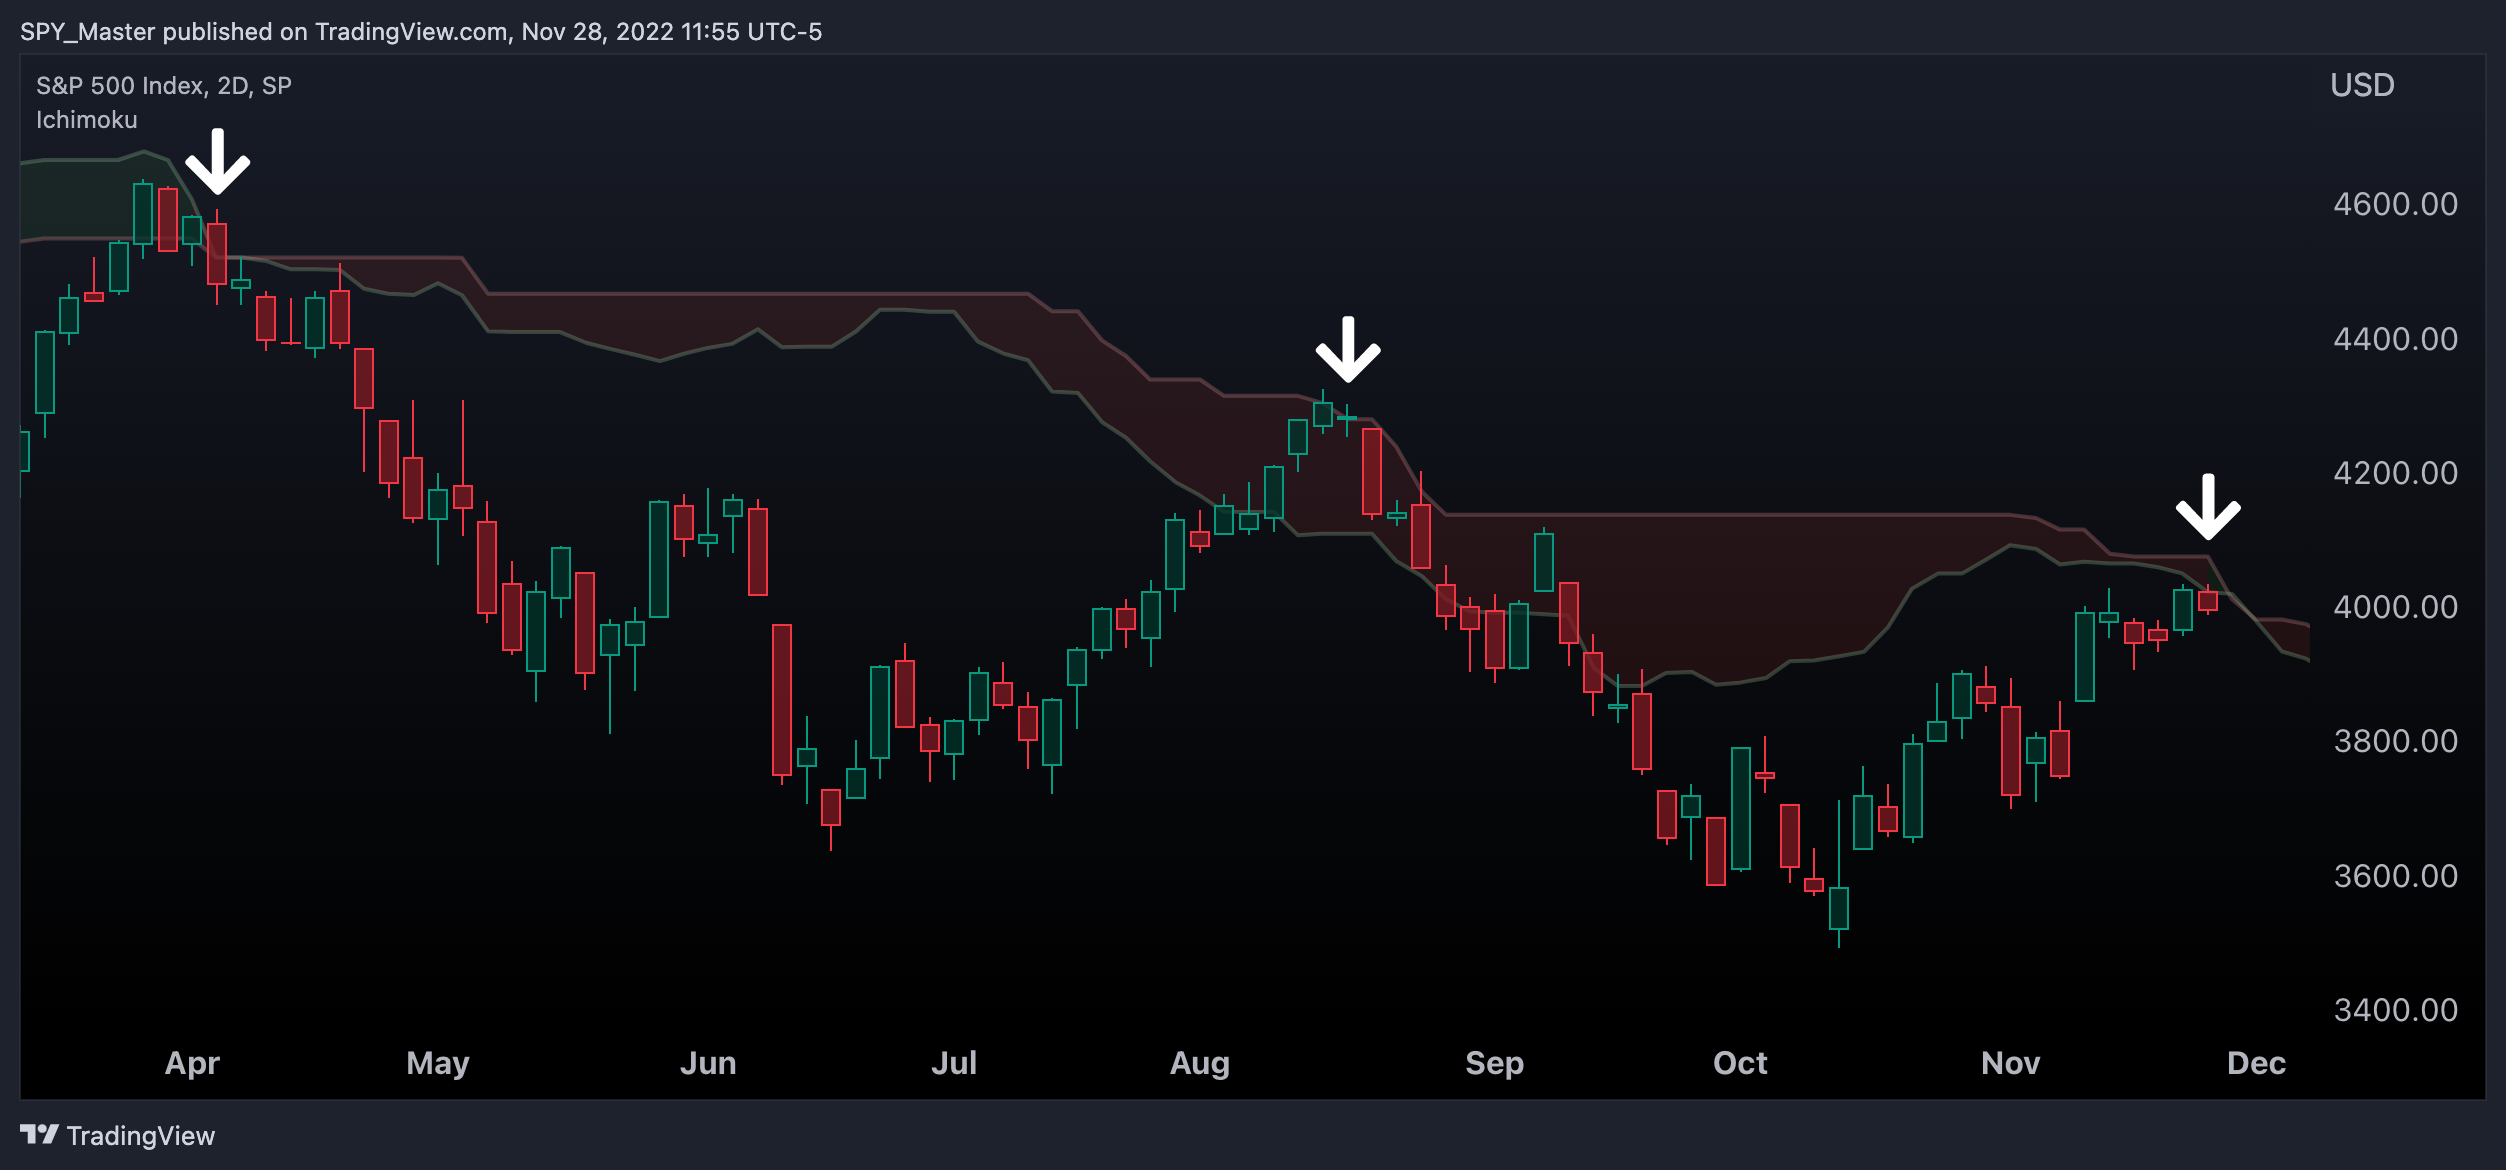Click the TradingView logo icon
Screen dimensions: 2506x1170
click(x=39, y=1134)
